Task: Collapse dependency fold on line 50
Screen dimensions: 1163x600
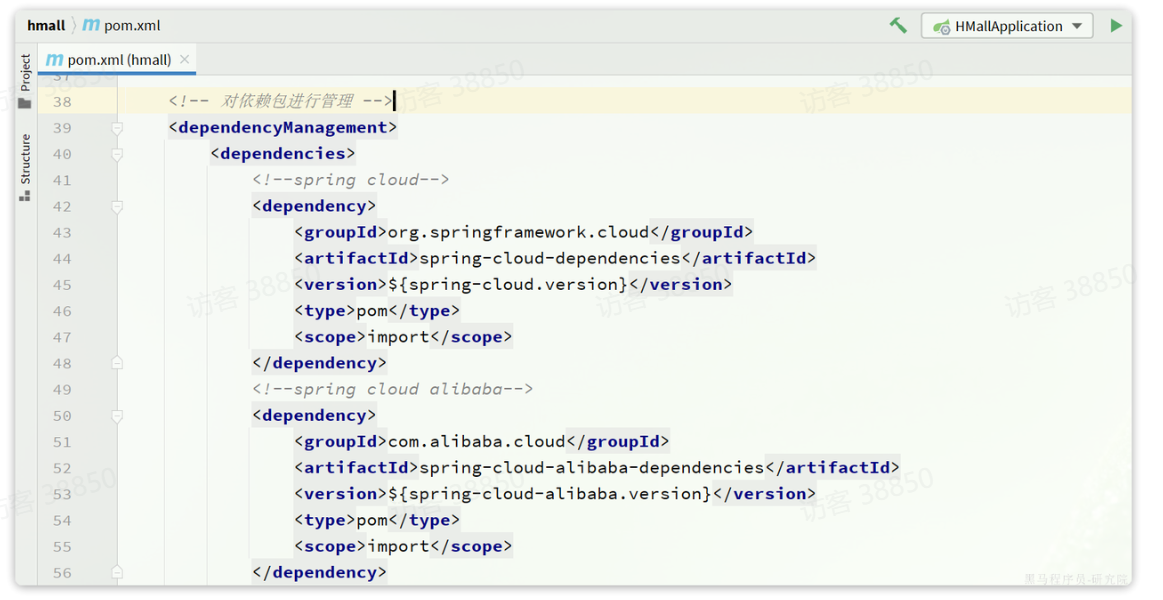Action: pos(116,416)
